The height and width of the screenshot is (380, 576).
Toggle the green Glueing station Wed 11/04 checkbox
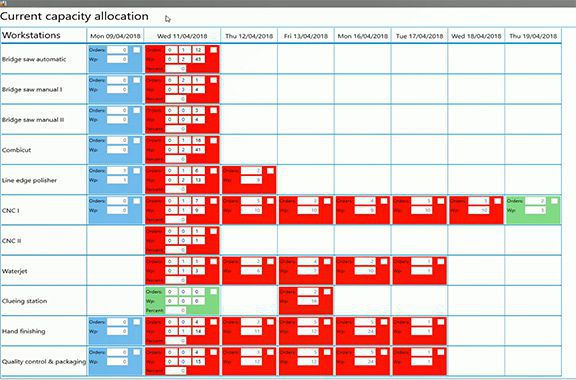(213, 291)
